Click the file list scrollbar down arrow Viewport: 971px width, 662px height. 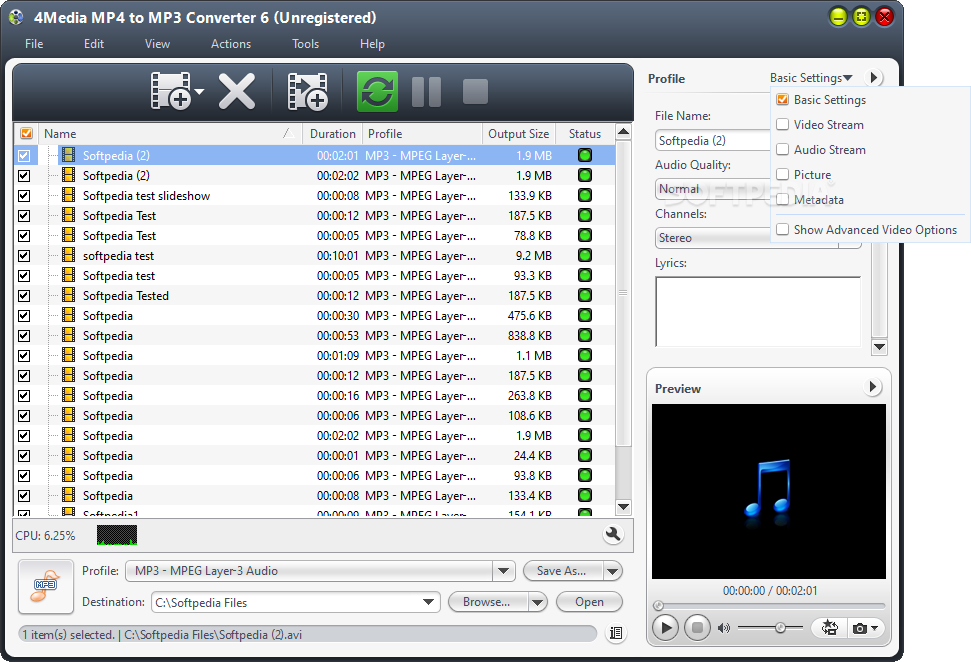(x=624, y=507)
